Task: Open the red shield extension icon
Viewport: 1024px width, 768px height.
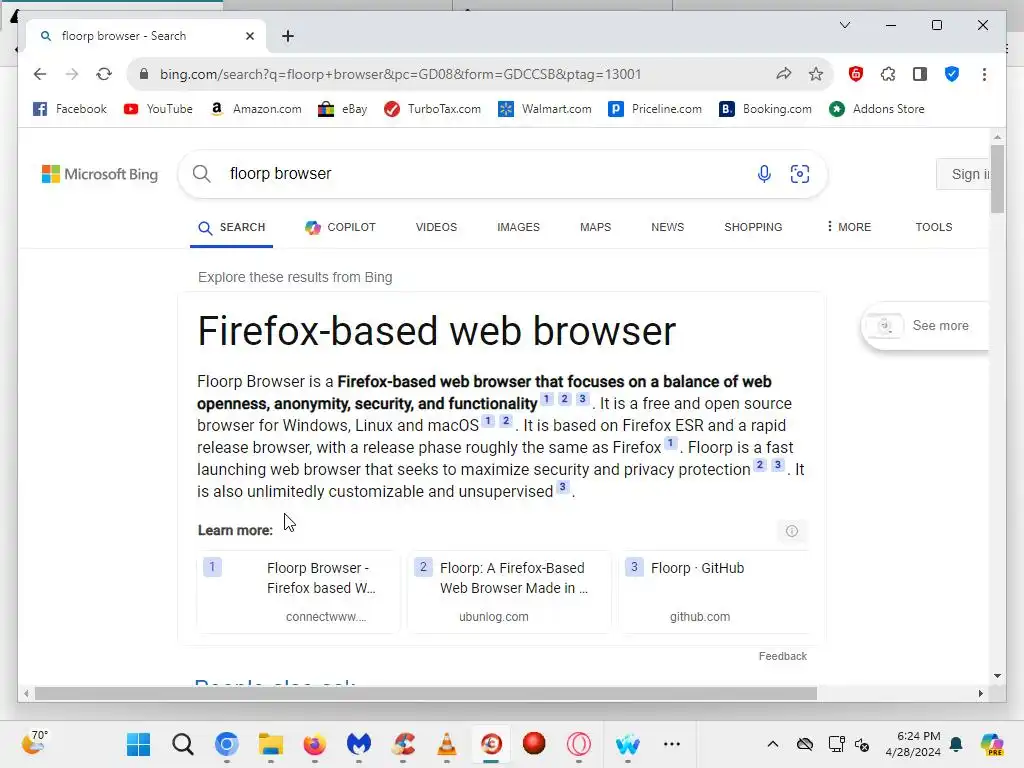Action: [856, 74]
